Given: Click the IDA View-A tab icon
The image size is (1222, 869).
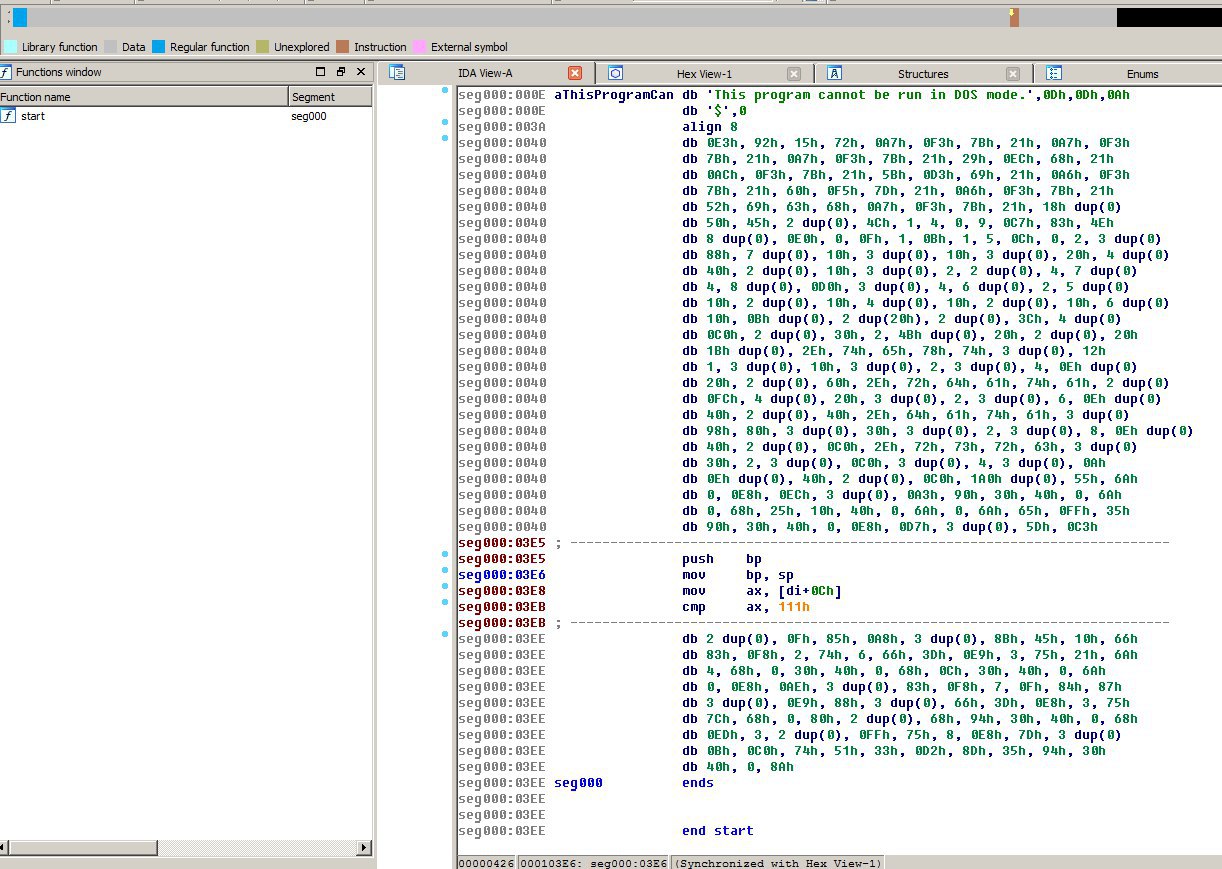Looking at the screenshot, I should click(397, 73).
